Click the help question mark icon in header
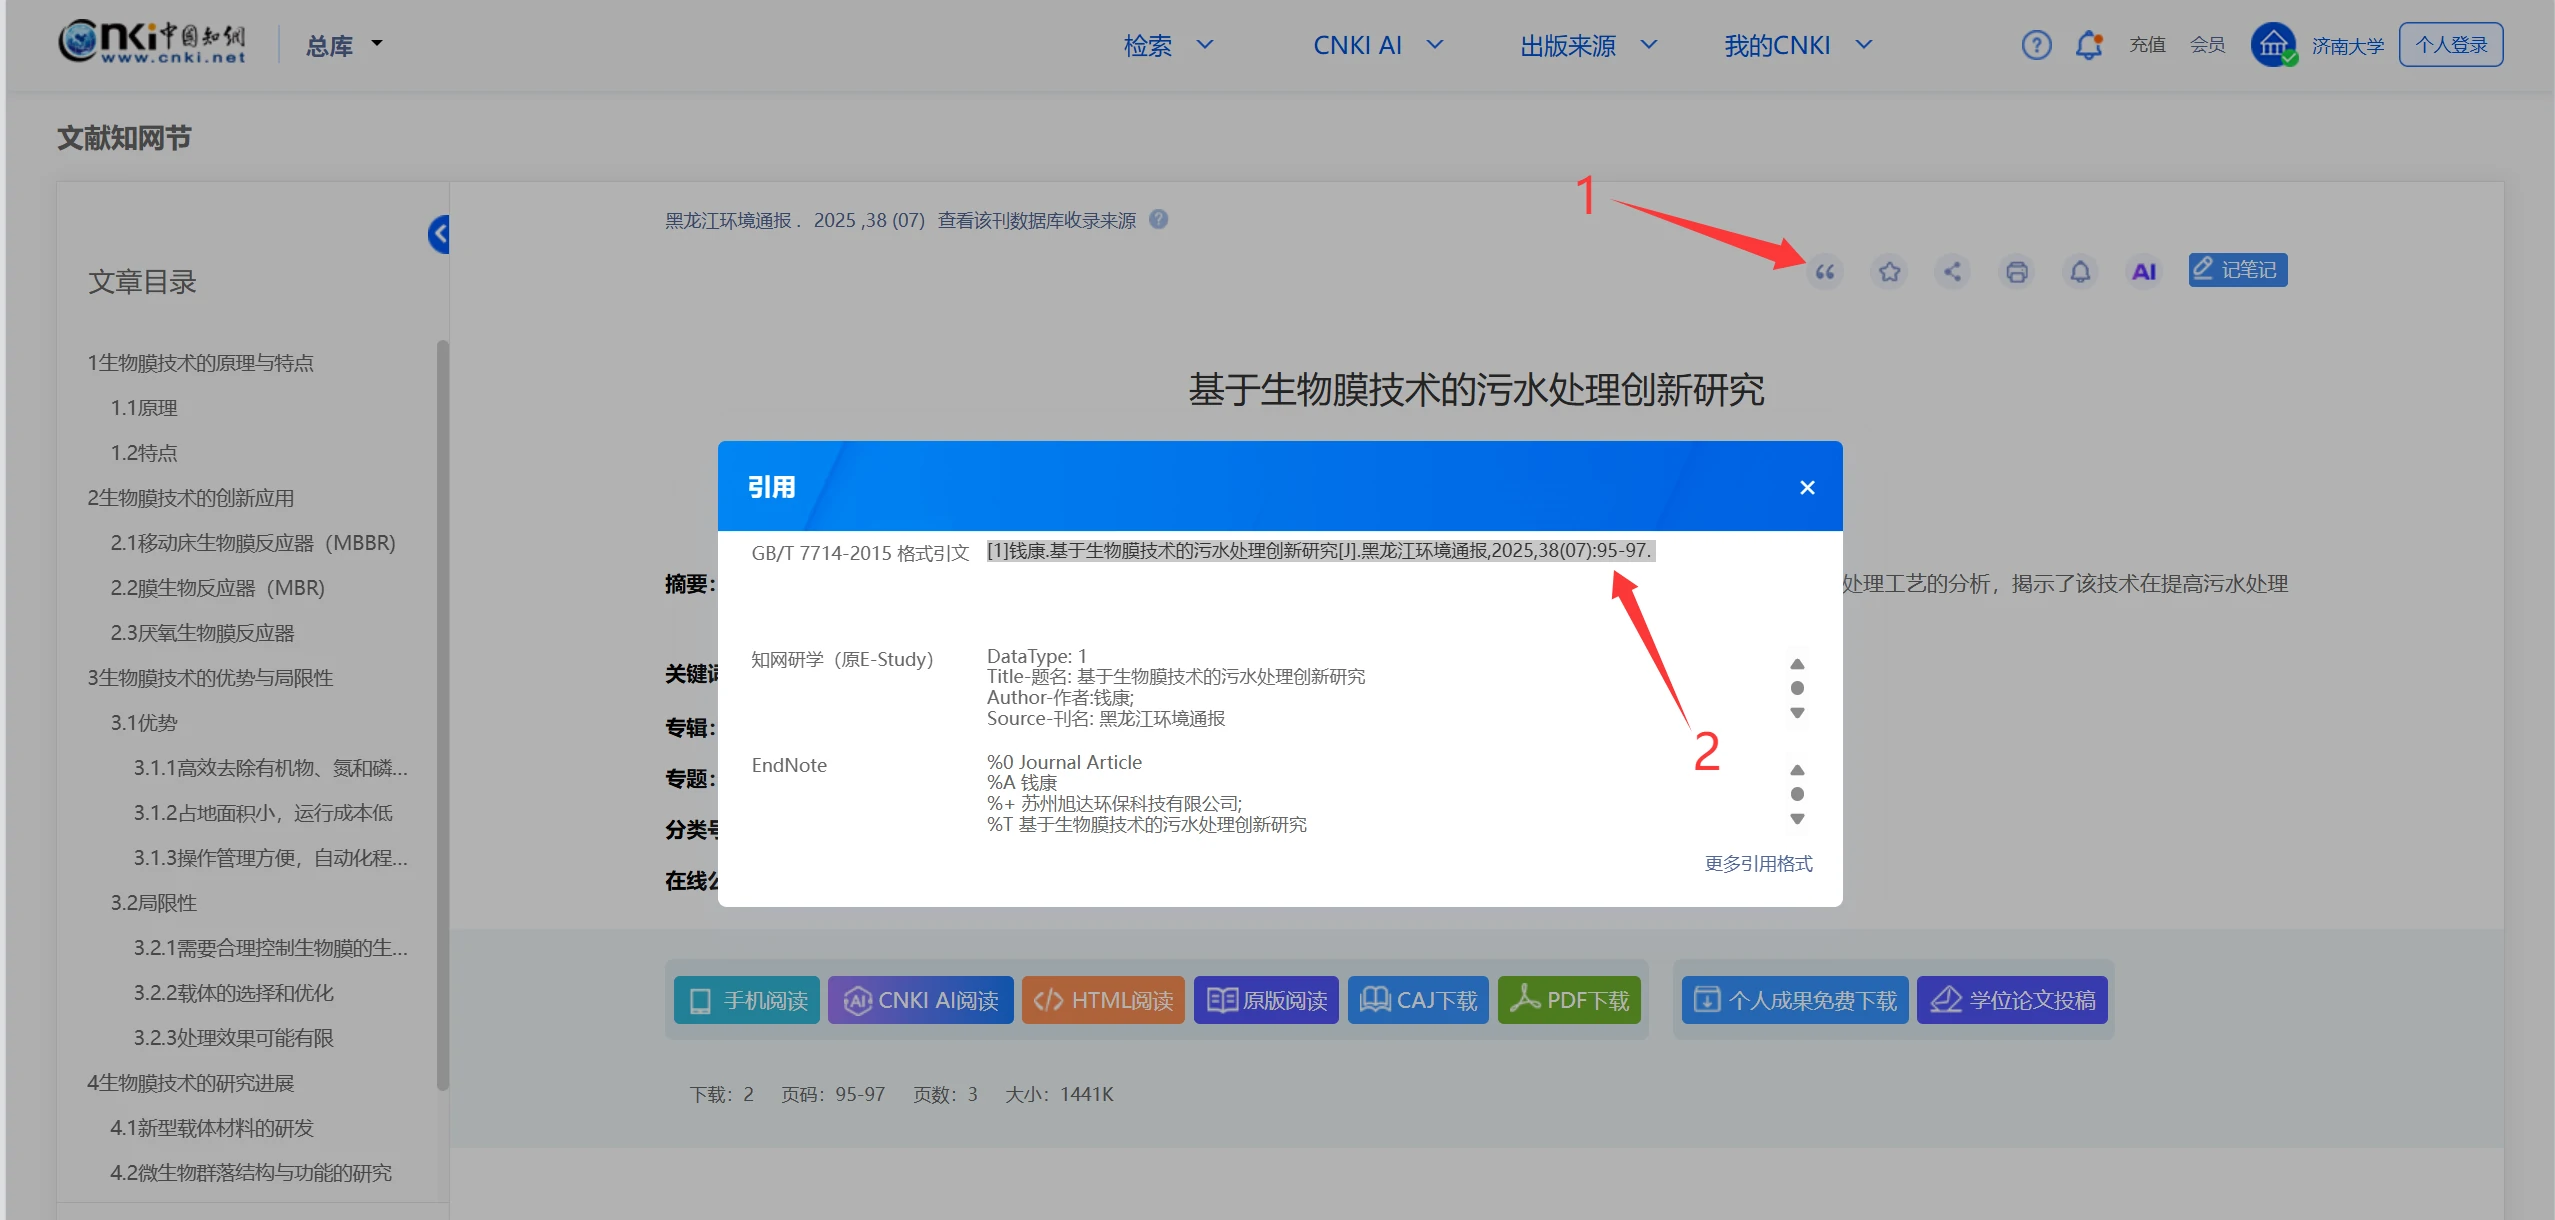 2036,45
